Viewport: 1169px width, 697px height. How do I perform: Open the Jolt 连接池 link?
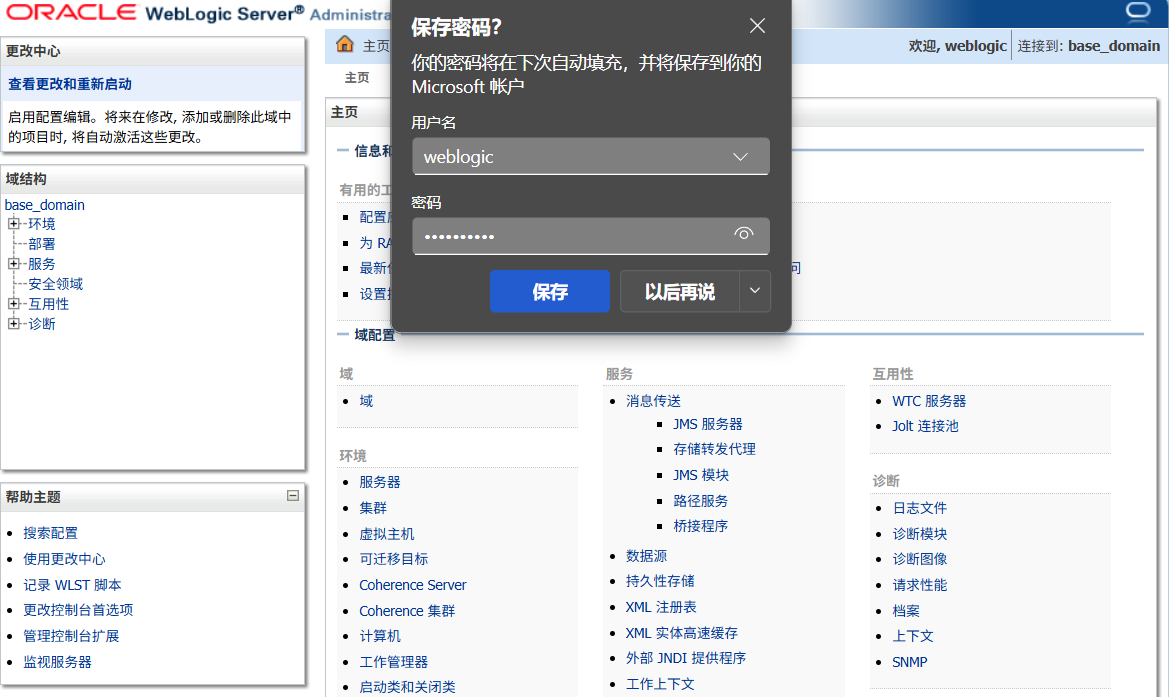[x=925, y=426]
